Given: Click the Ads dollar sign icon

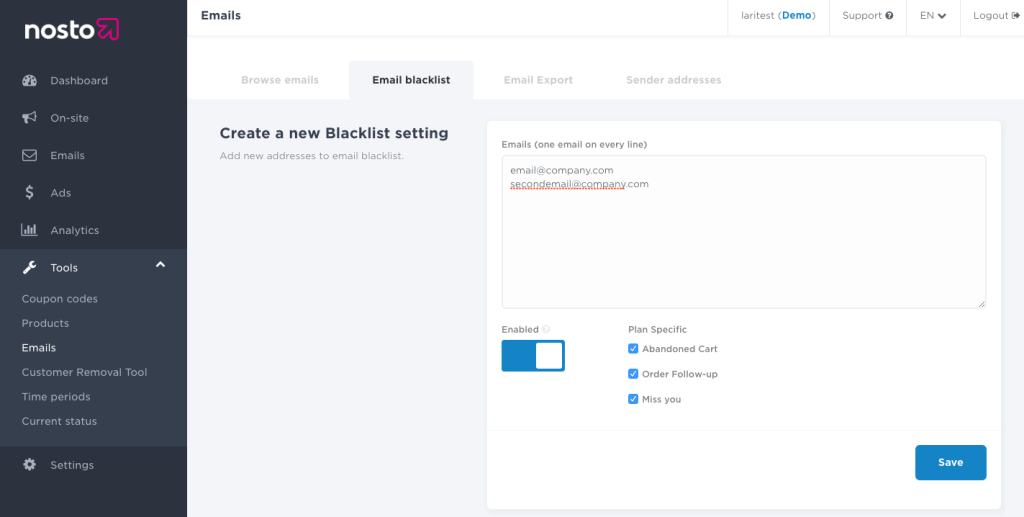Looking at the screenshot, I should 29,193.
